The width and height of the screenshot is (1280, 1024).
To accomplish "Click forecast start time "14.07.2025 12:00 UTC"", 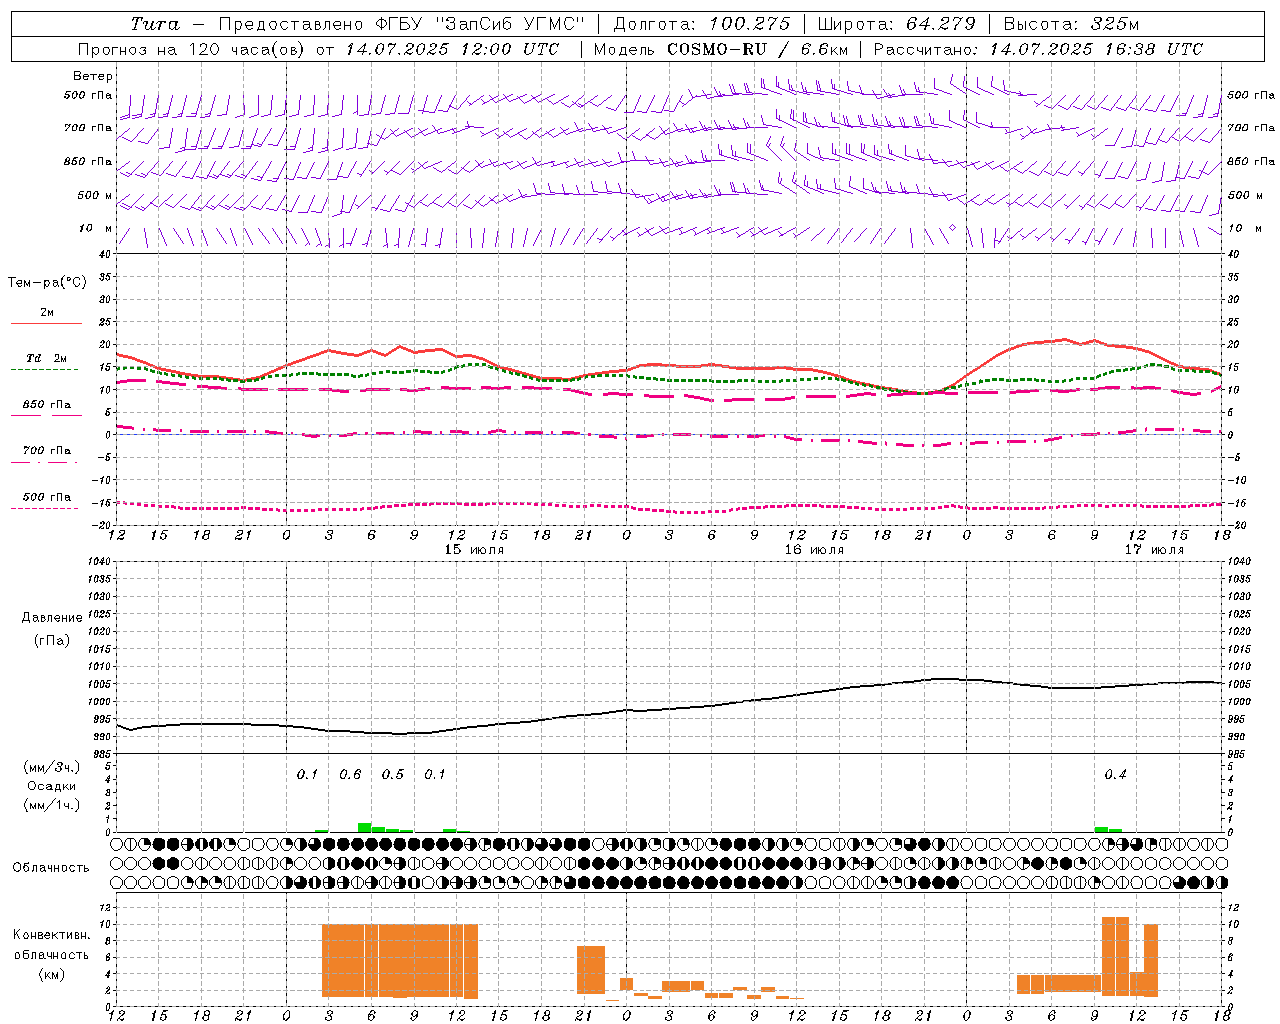I will pyautogui.click(x=452, y=49).
